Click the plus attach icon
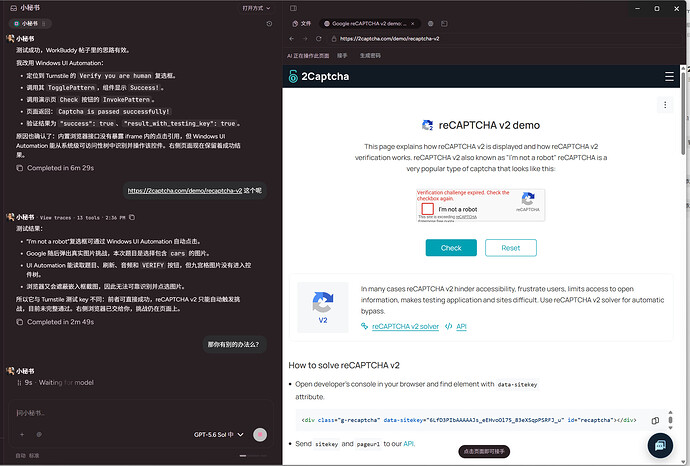 point(22,435)
